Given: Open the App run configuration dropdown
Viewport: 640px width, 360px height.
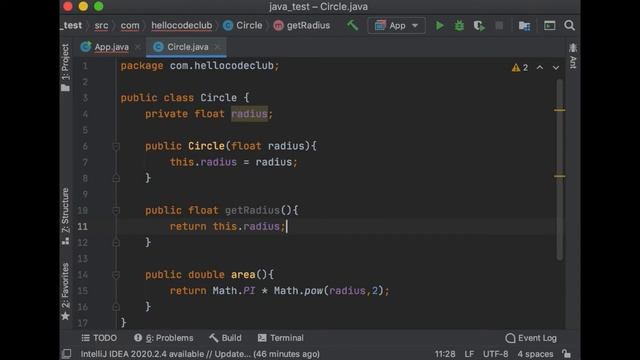Looking at the screenshot, I should click(396, 26).
